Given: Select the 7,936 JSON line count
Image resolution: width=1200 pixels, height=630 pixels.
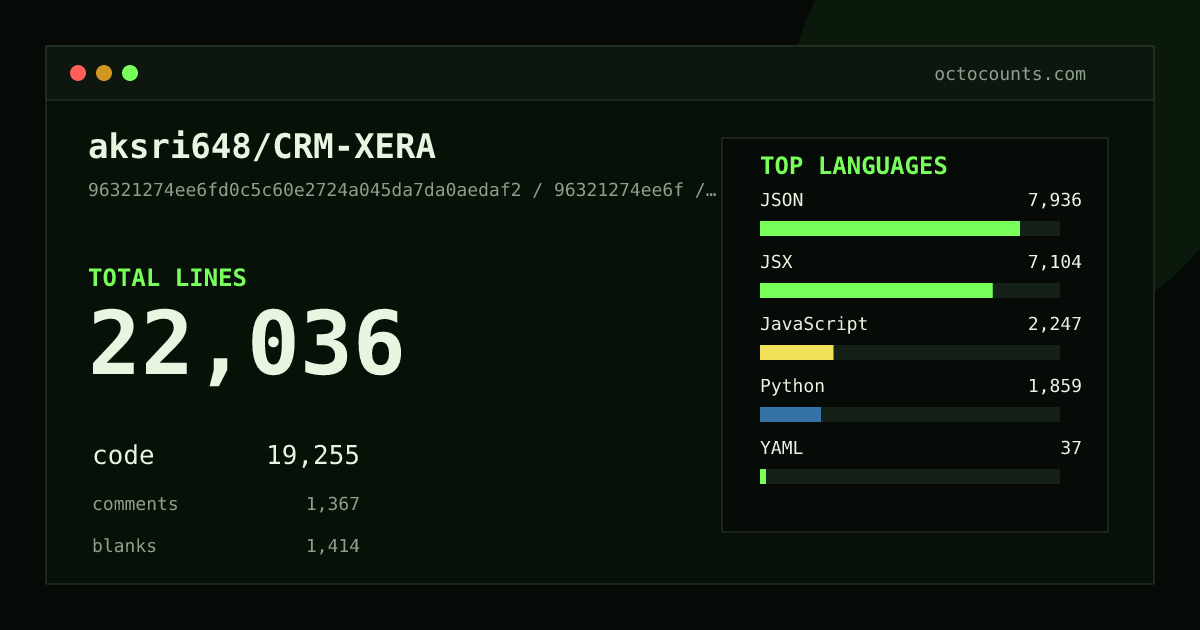Looking at the screenshot, I should click(1055, 200).
